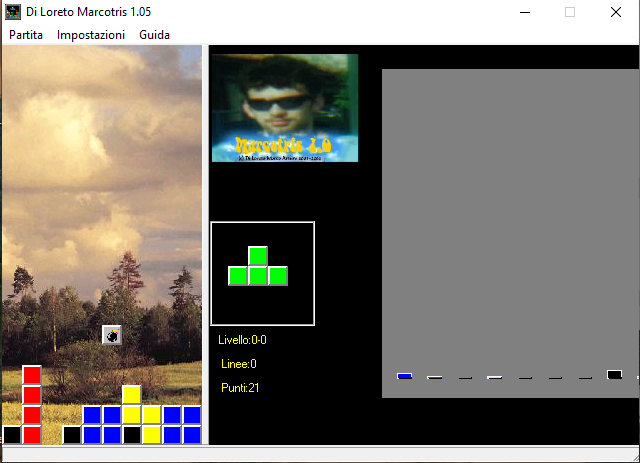This screenshot has width=640, height=463.
Task: Click the Linee:0 lines counter
Action: click(239, 364)
